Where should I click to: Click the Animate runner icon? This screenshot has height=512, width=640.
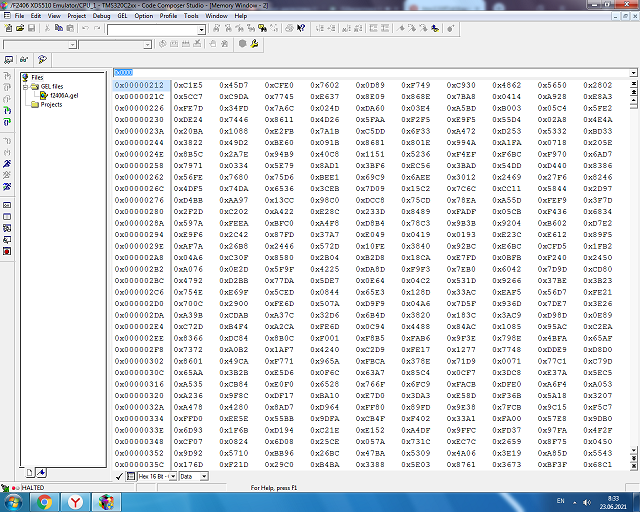click(7, 187)
